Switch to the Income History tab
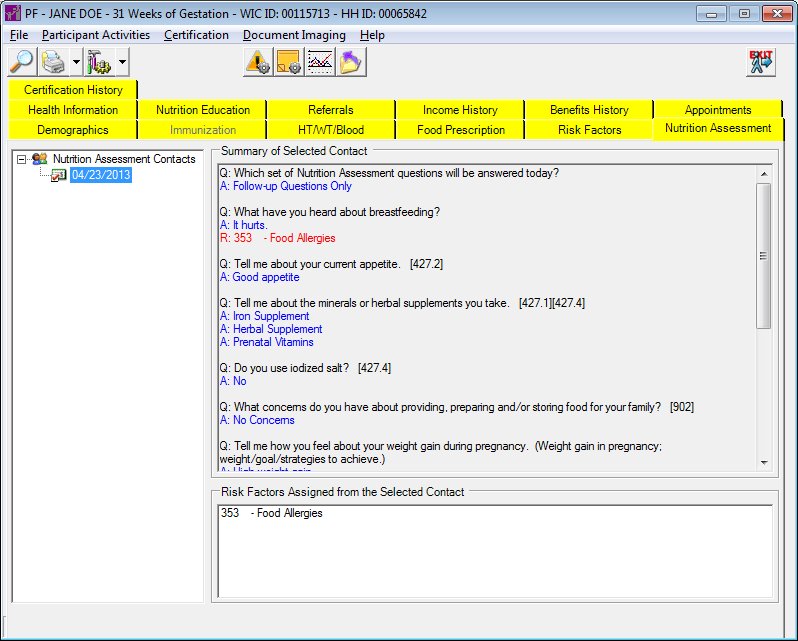Image resolution: width=798 pixels, height=641 pixels. [460, 110]
